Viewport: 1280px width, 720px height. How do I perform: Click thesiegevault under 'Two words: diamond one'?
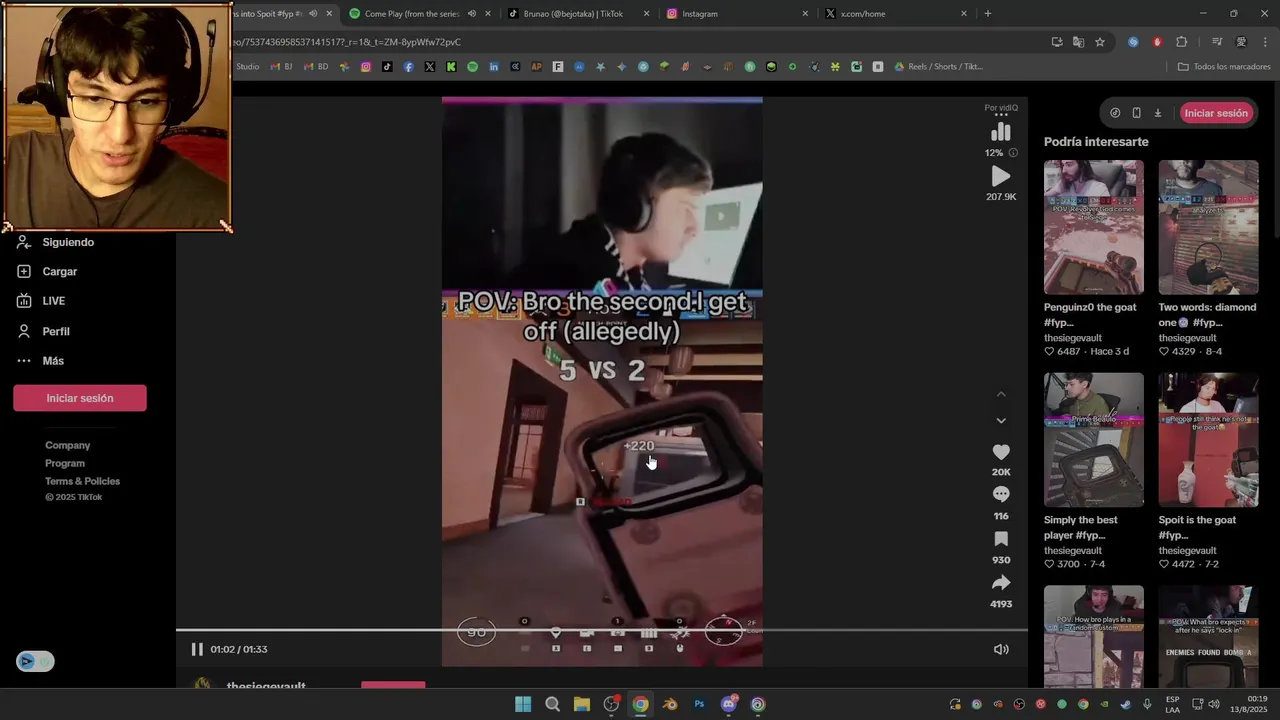click(1187, 338)
